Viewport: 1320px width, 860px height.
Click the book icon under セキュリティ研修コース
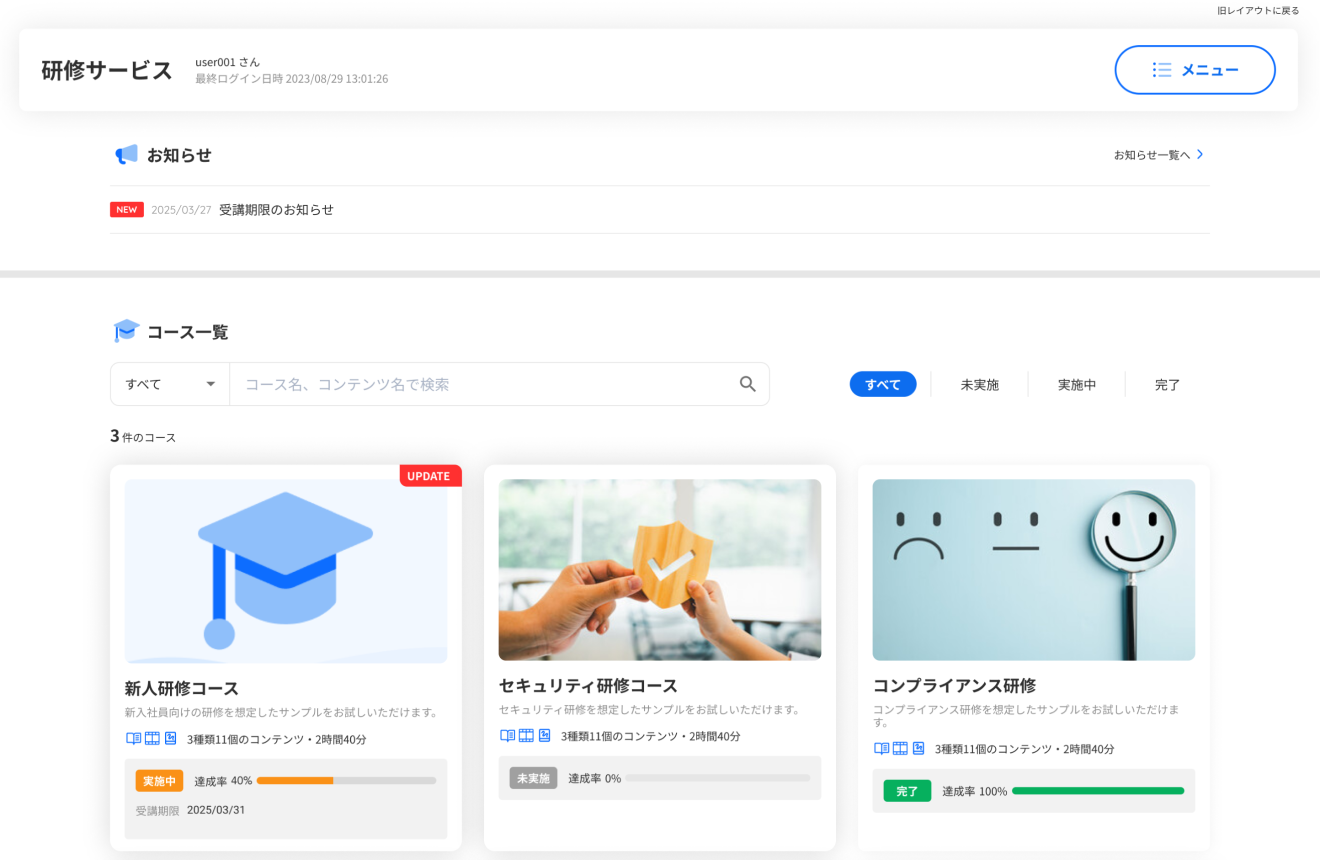pyautogui.click(x=507, y=735)
